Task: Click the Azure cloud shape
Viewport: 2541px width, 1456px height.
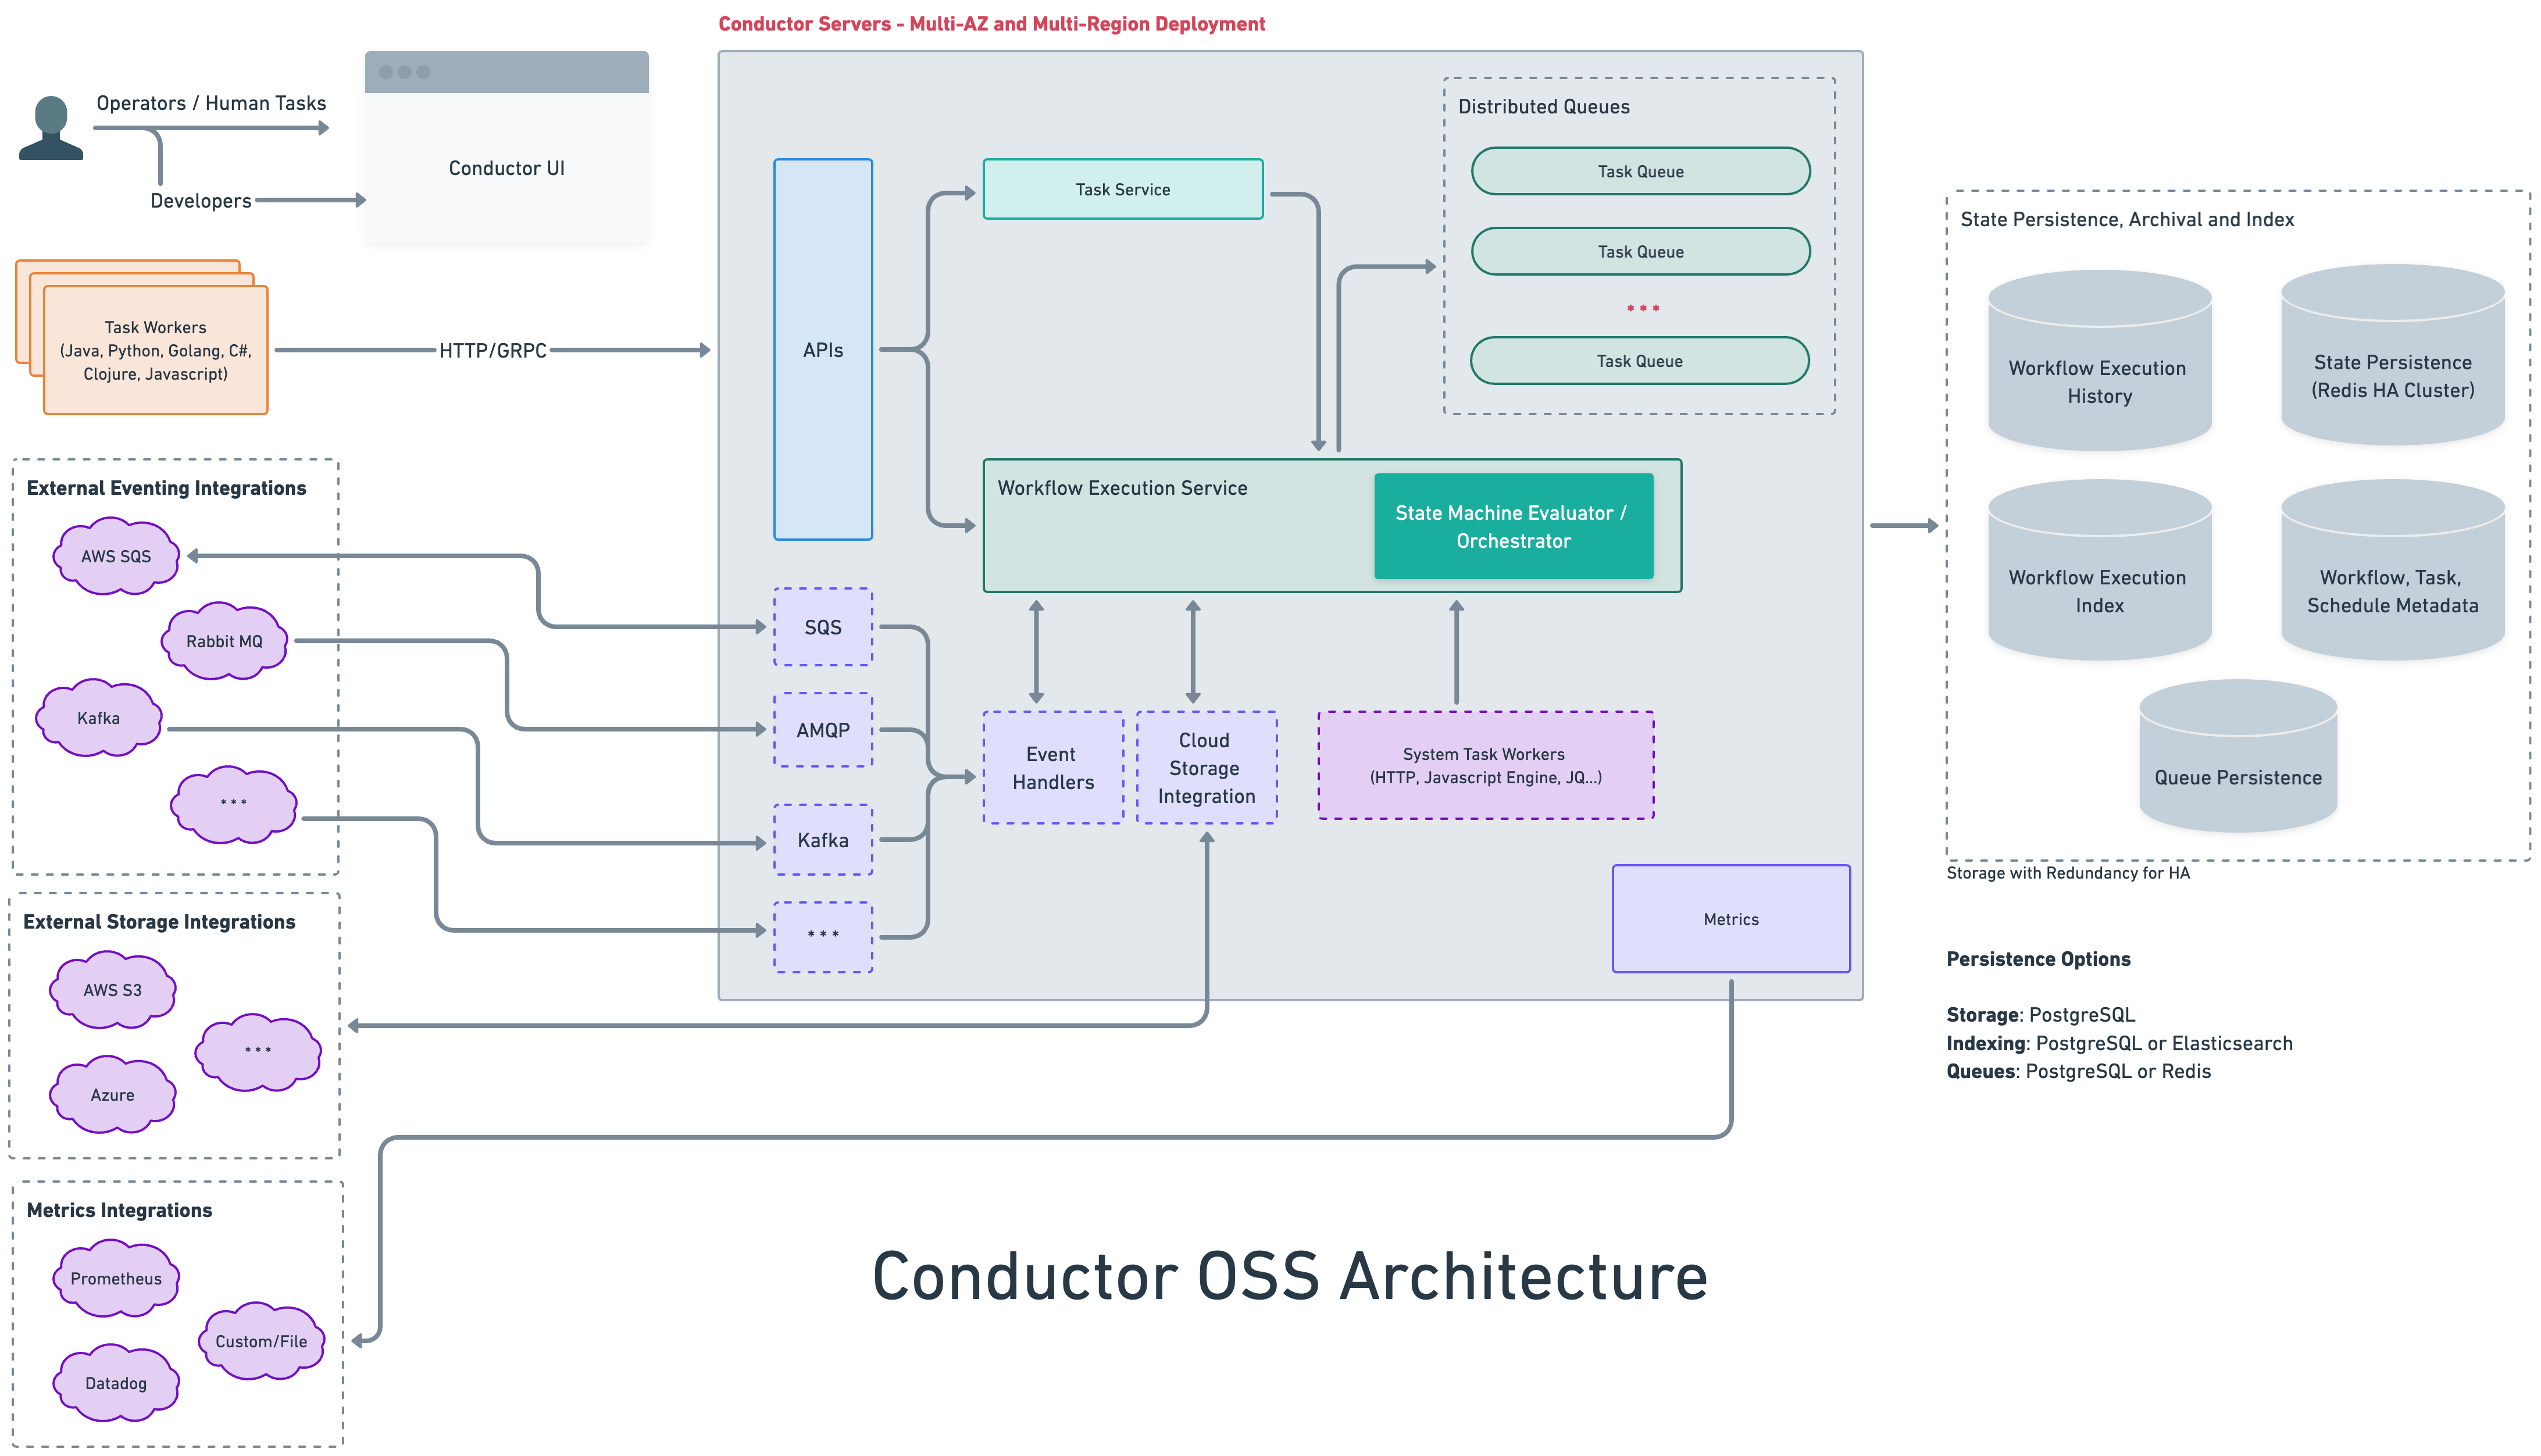Action: point(112,1095)
